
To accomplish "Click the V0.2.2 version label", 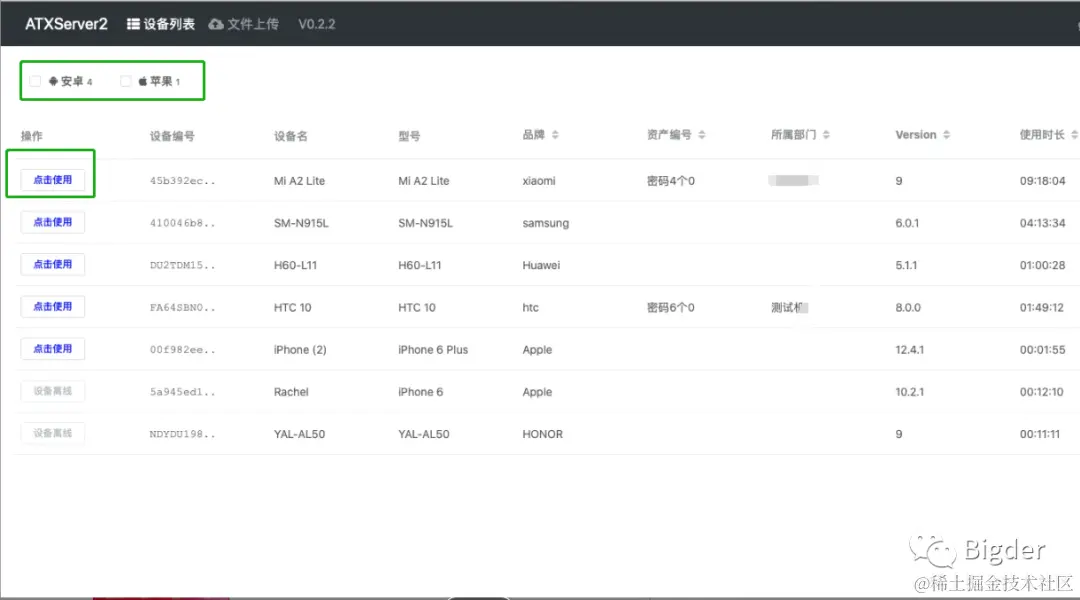I will 316,23.
